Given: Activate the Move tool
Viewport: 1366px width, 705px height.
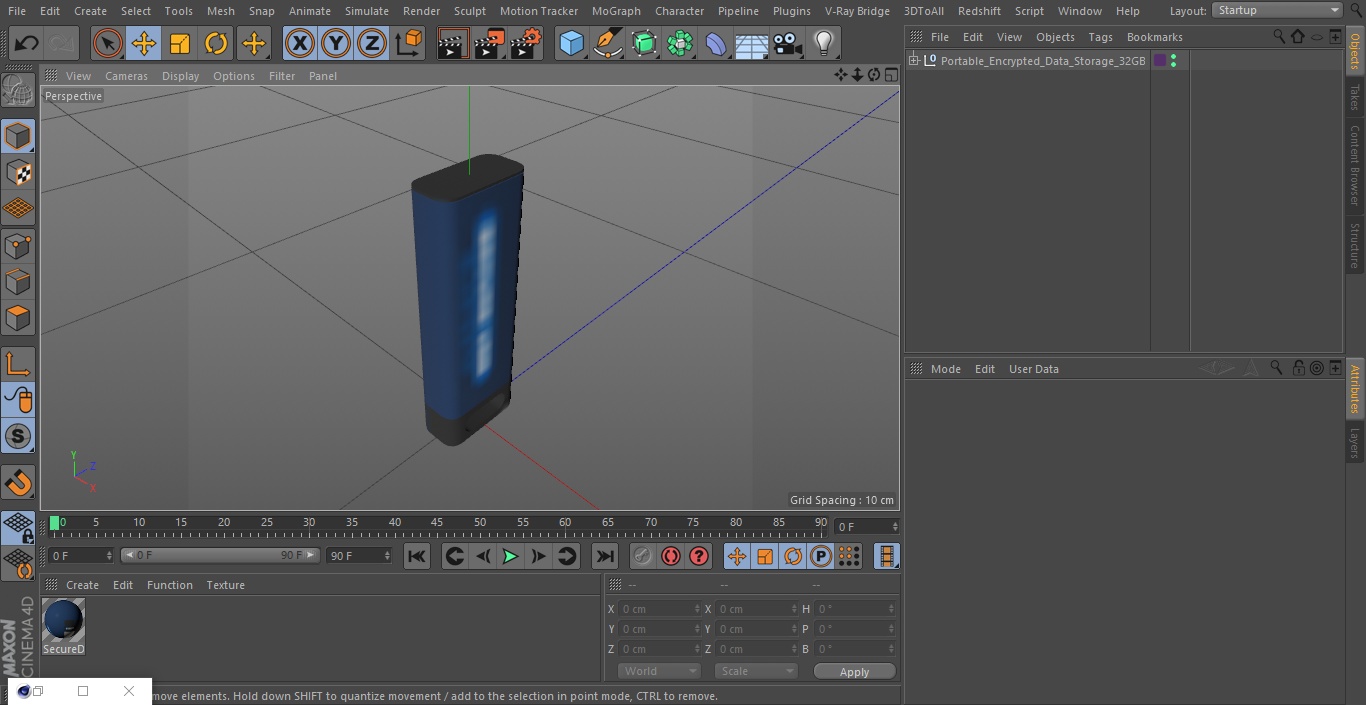Looking at the screenshot, I should coord(144,43).
